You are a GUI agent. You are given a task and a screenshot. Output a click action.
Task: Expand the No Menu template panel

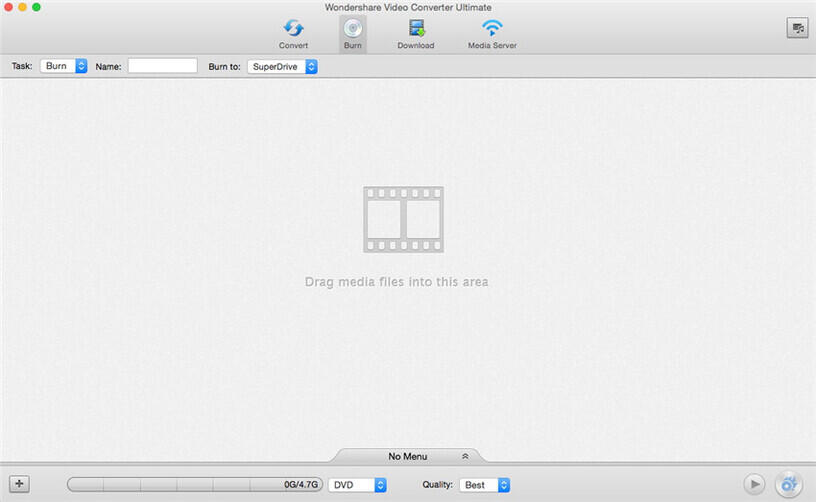click(408, 456)
